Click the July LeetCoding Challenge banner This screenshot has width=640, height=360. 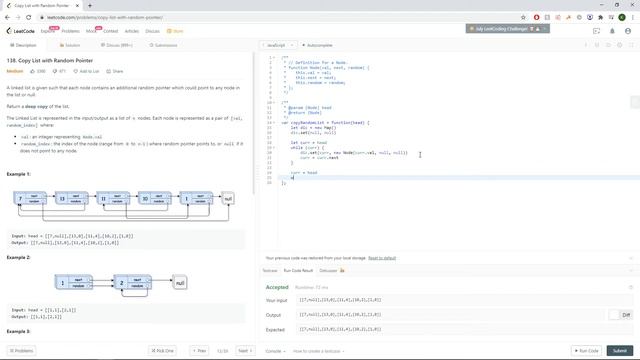point(507,29)
